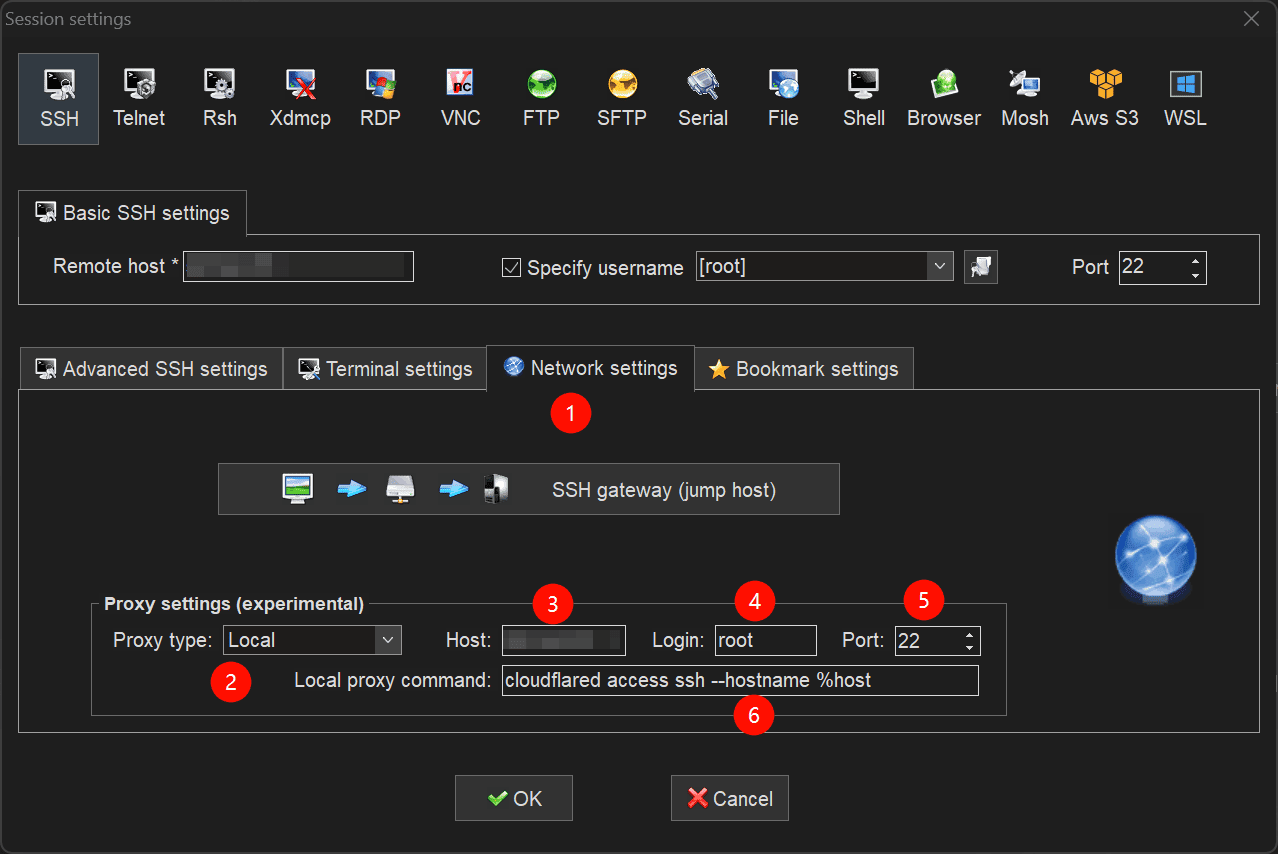Expand the Proxy type dropdown
1278x854 pixels.
click(387, 640)
